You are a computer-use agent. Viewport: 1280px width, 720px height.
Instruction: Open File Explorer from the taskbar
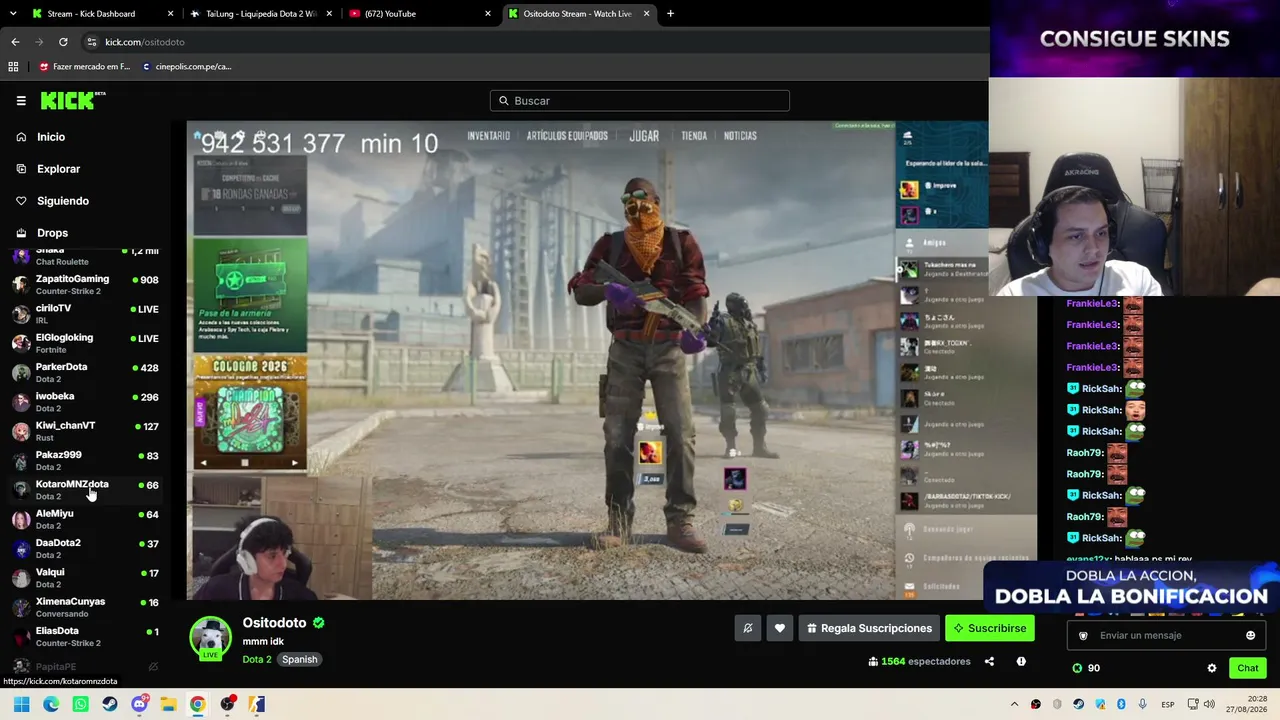tap(169, 704)
